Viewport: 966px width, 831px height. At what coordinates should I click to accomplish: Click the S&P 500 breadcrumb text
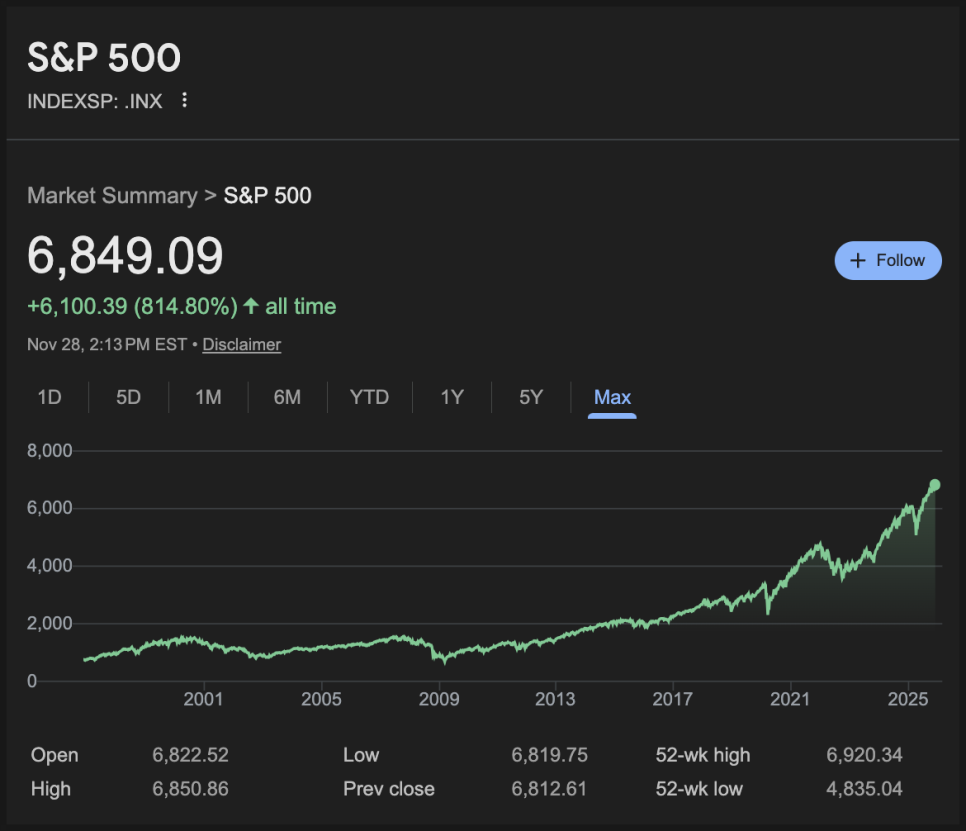point(267,195)
